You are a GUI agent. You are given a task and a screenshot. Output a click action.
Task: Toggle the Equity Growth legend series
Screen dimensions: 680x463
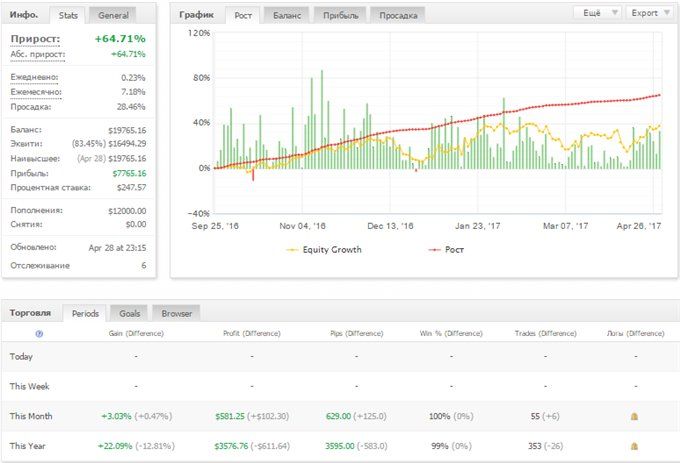pos(324,249)
